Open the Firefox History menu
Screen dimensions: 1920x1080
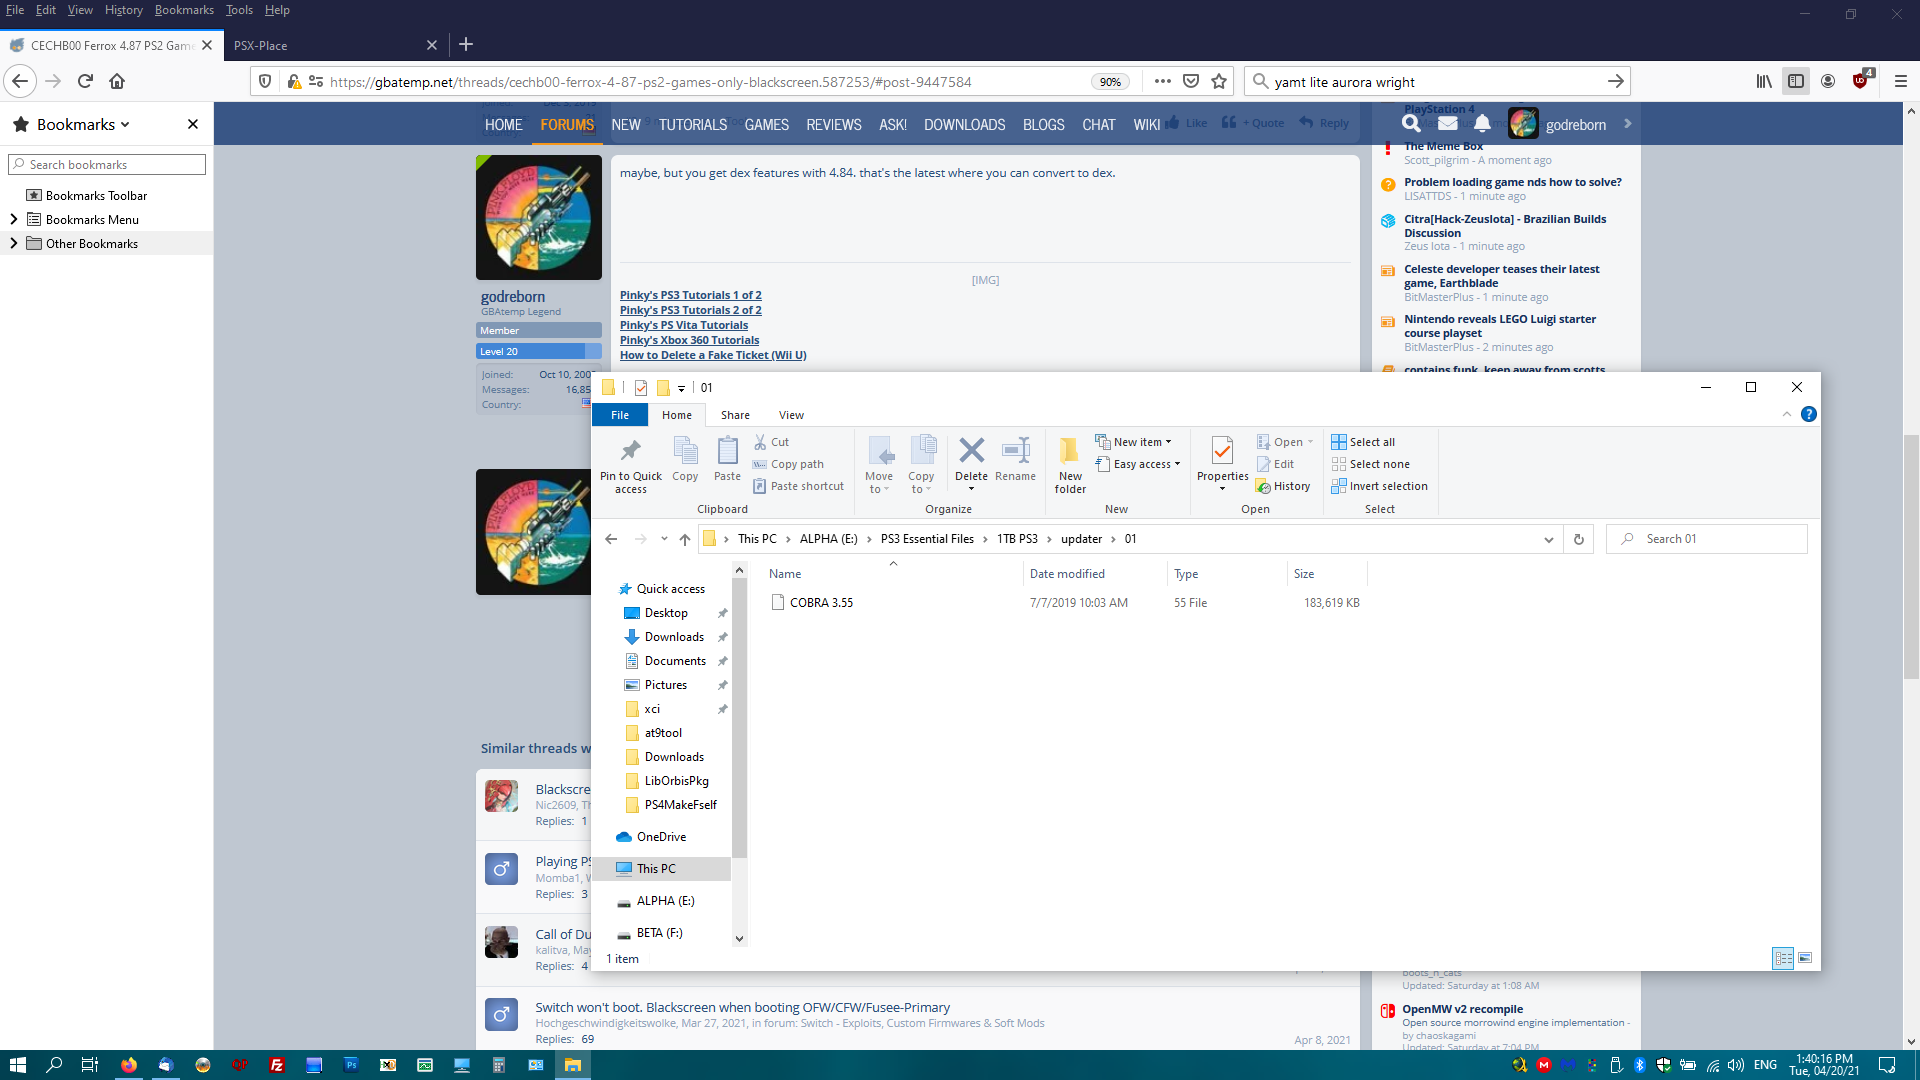pos(124,10)
